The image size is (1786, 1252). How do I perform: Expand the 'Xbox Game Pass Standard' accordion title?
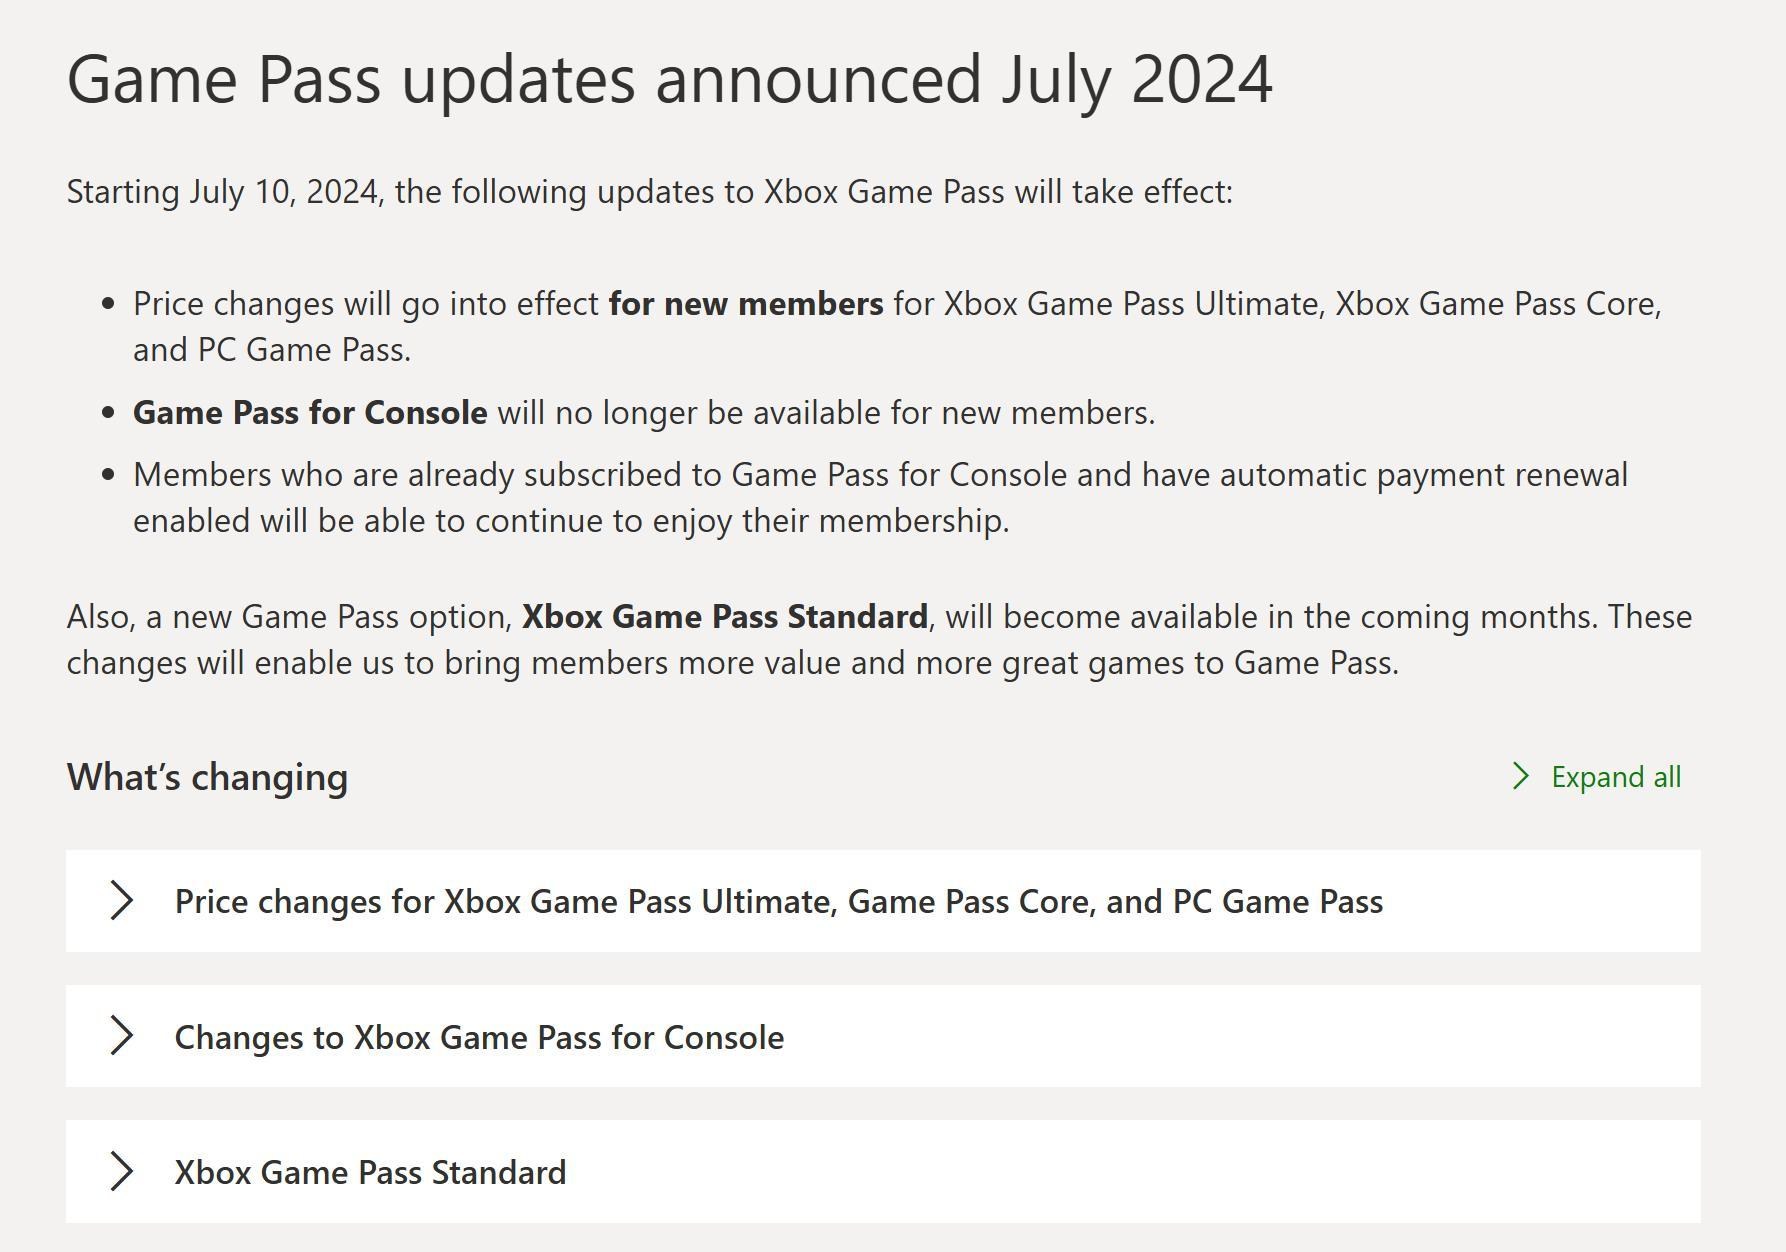coord(370,1172)
